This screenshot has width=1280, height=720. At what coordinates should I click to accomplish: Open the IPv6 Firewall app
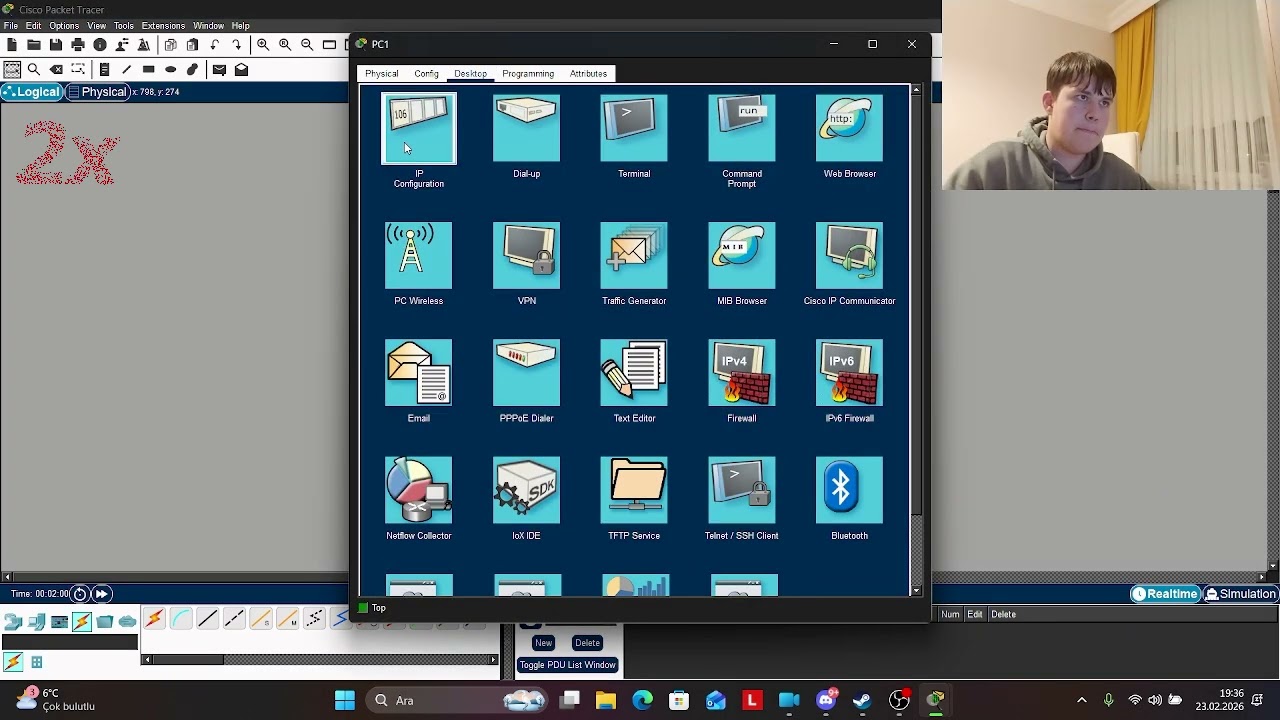(x=849, y=373)
